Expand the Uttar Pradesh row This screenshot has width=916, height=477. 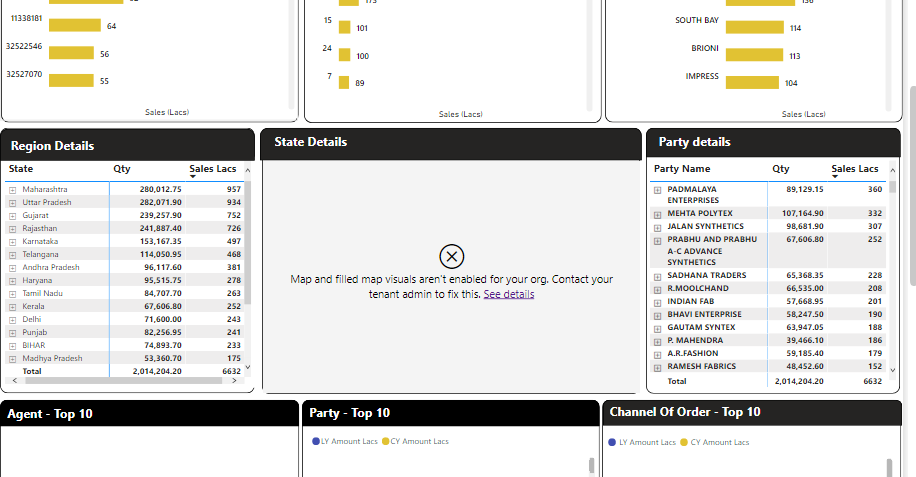(12, 203)
